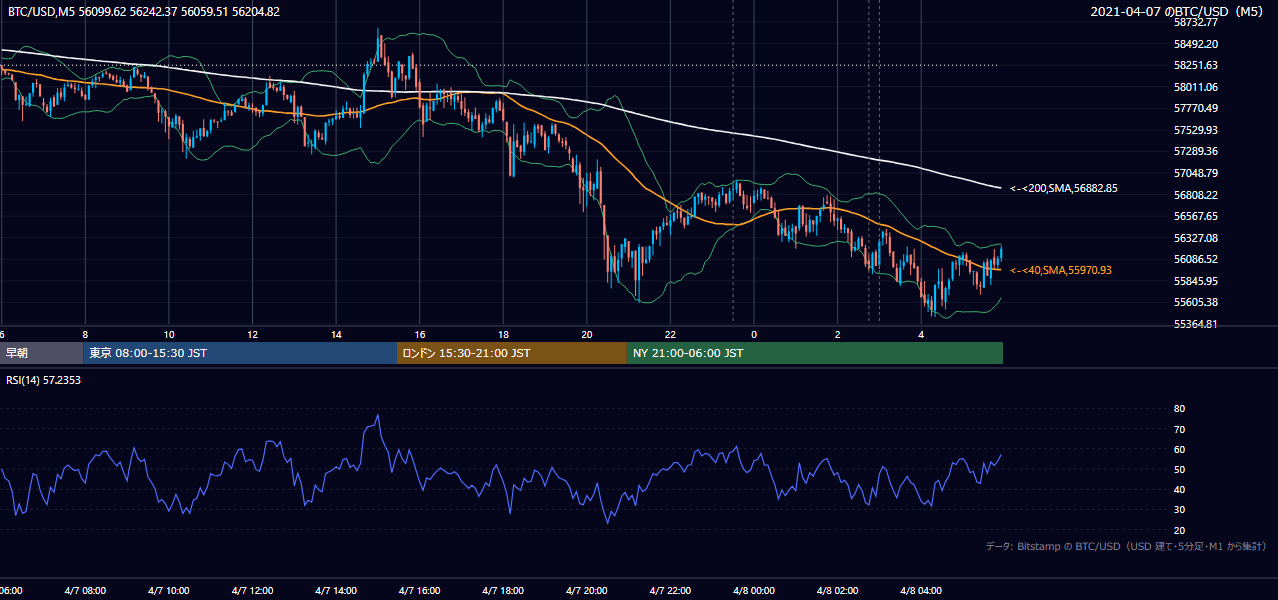Viewport: 1278px width, 600px height.
Task: Click RSI axis level 80
Action: [x=1179, y=409]
